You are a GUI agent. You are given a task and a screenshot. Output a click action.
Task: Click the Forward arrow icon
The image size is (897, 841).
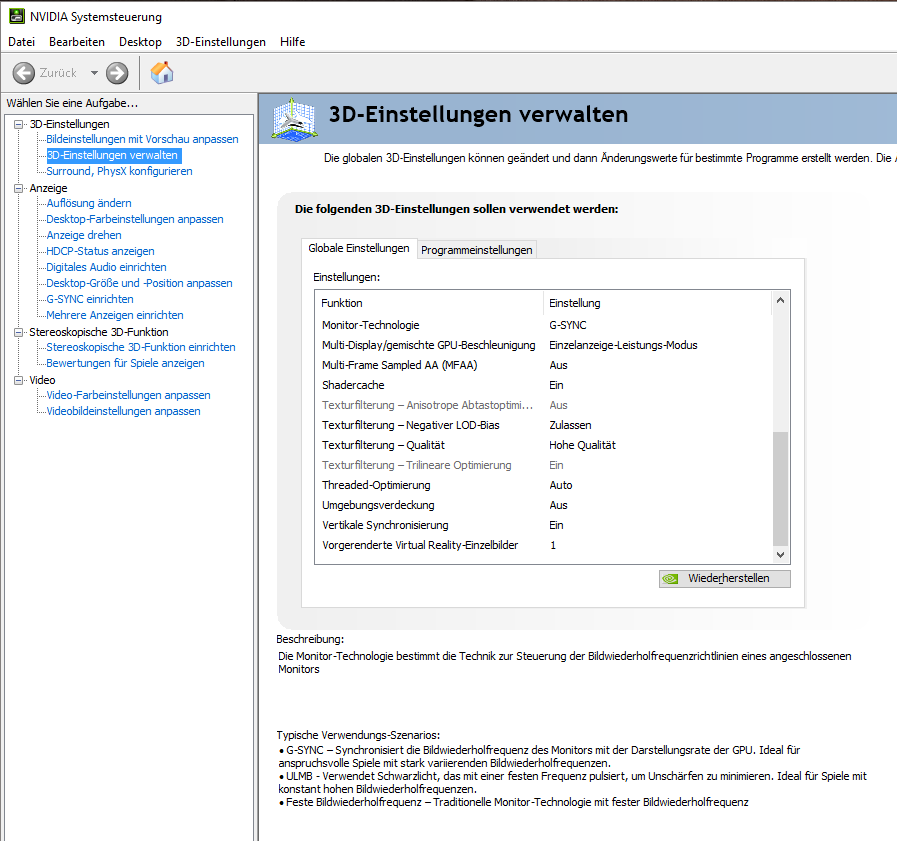[117, 73]
